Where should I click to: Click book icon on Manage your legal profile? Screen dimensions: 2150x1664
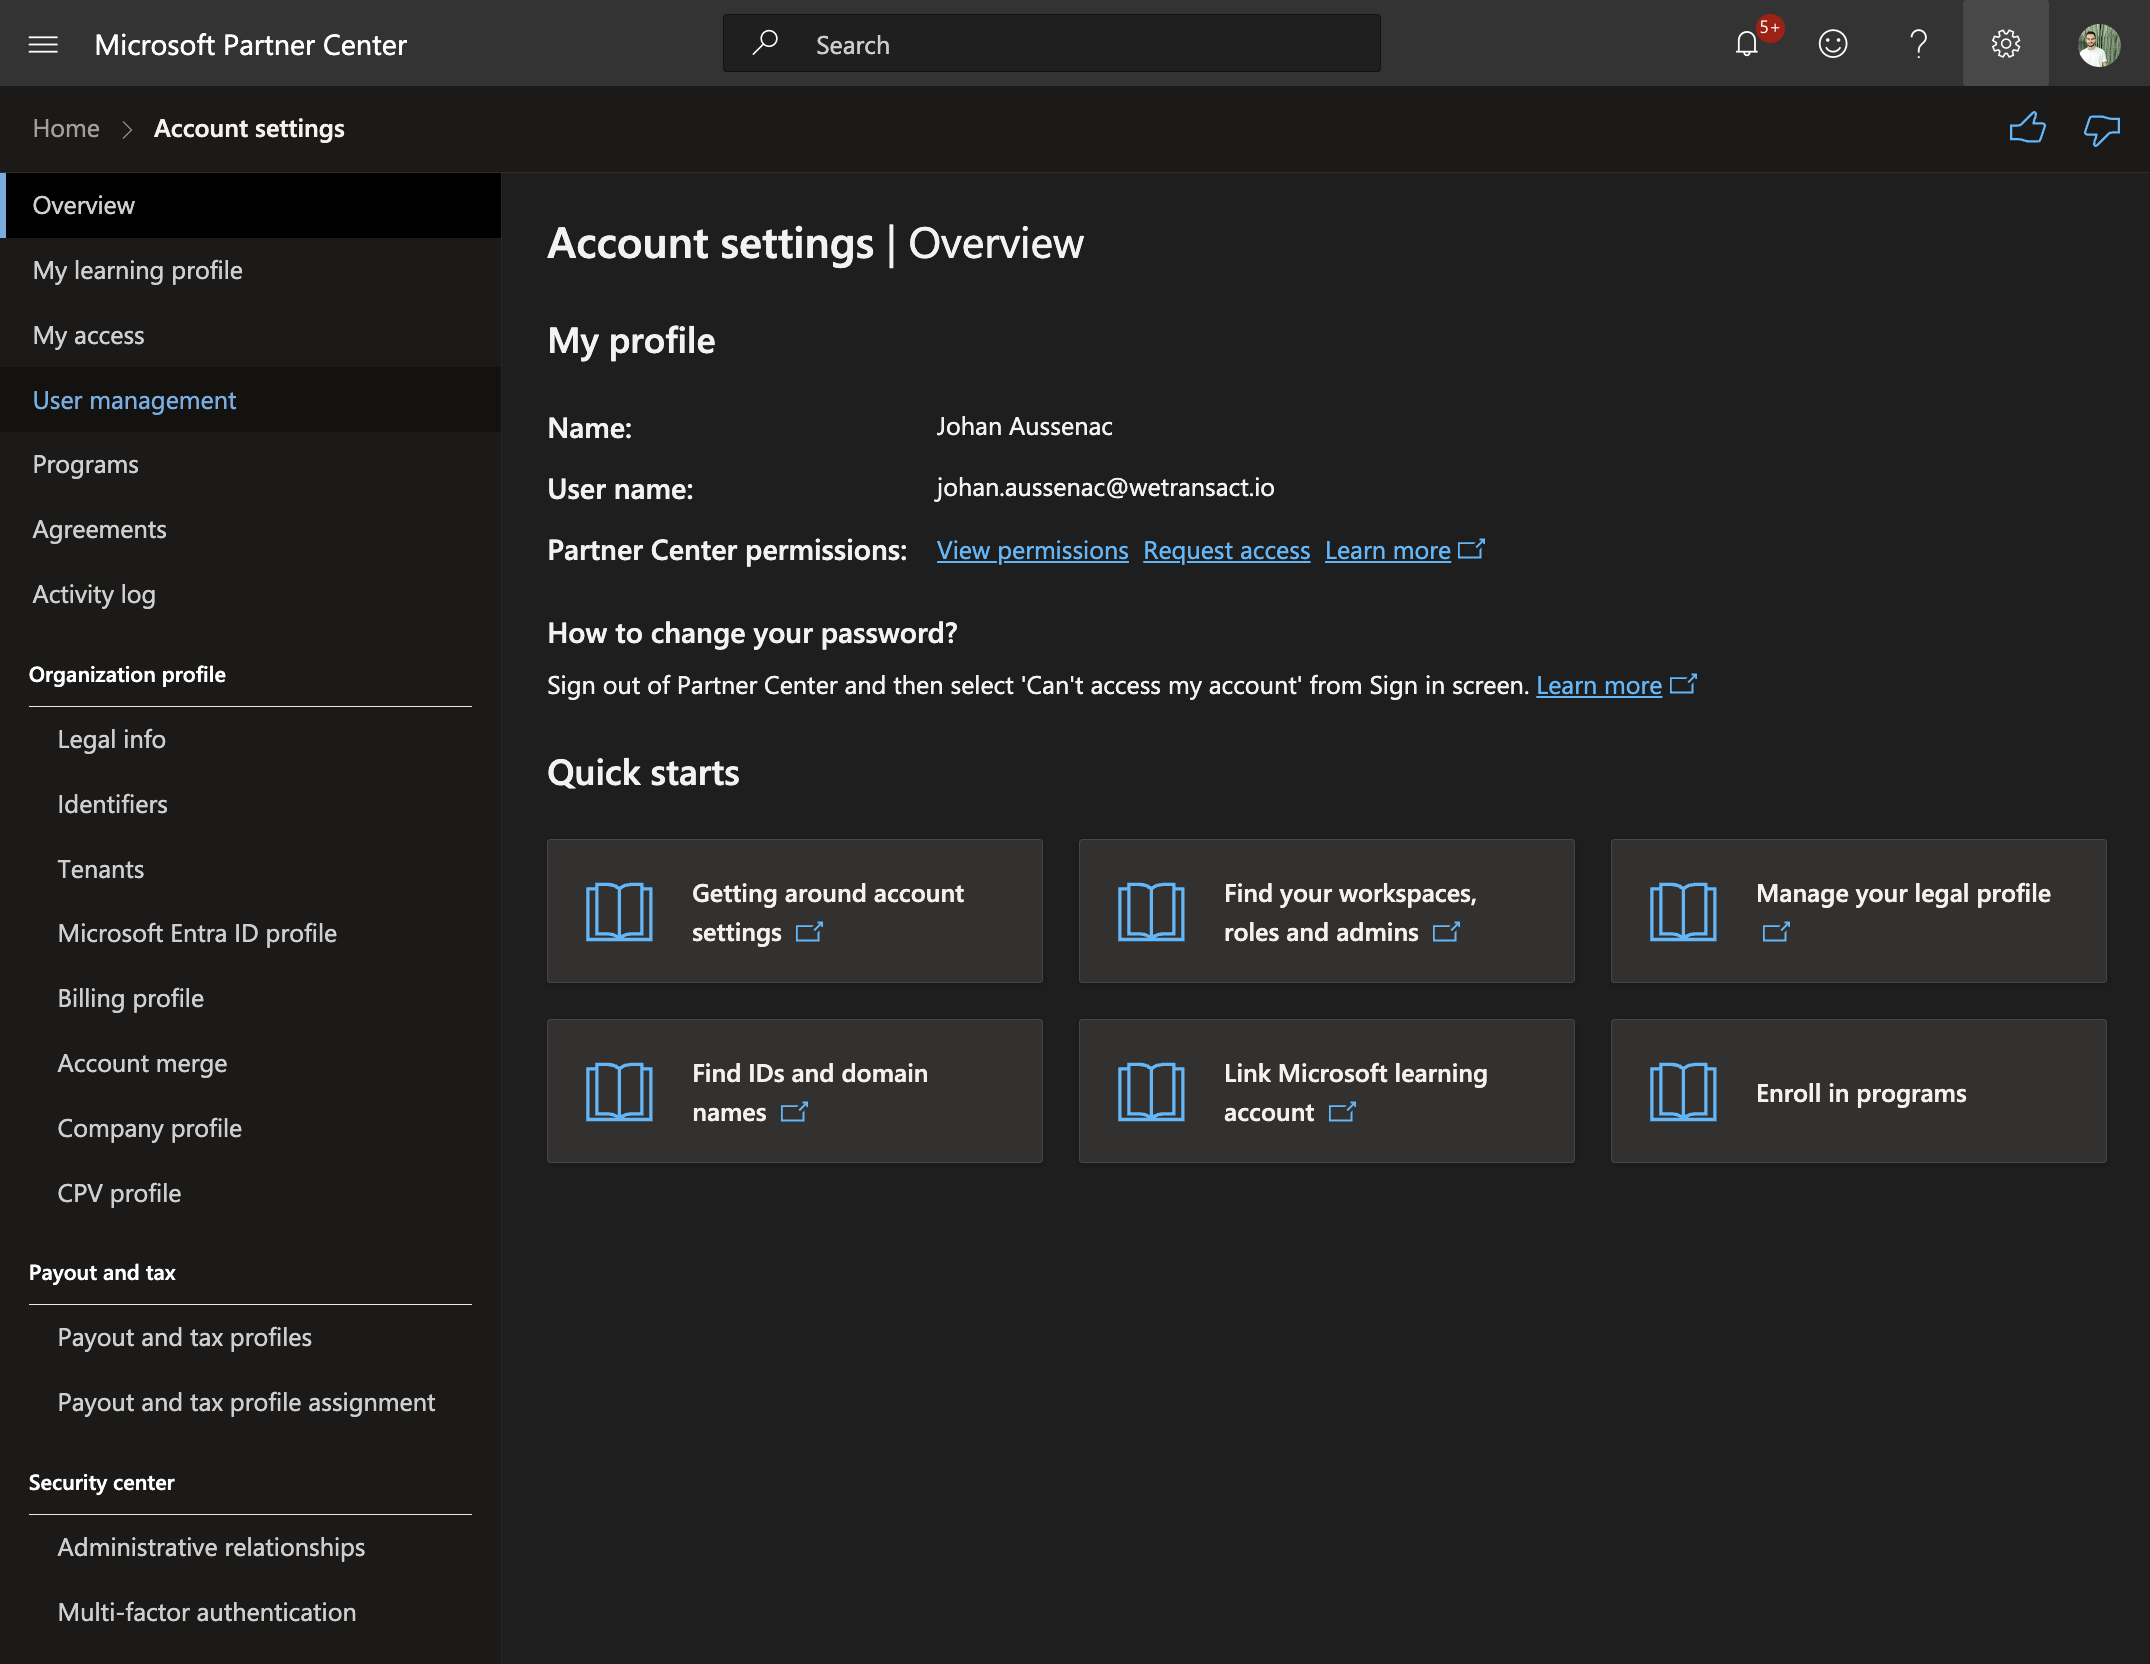click(x=1683, y=911)
